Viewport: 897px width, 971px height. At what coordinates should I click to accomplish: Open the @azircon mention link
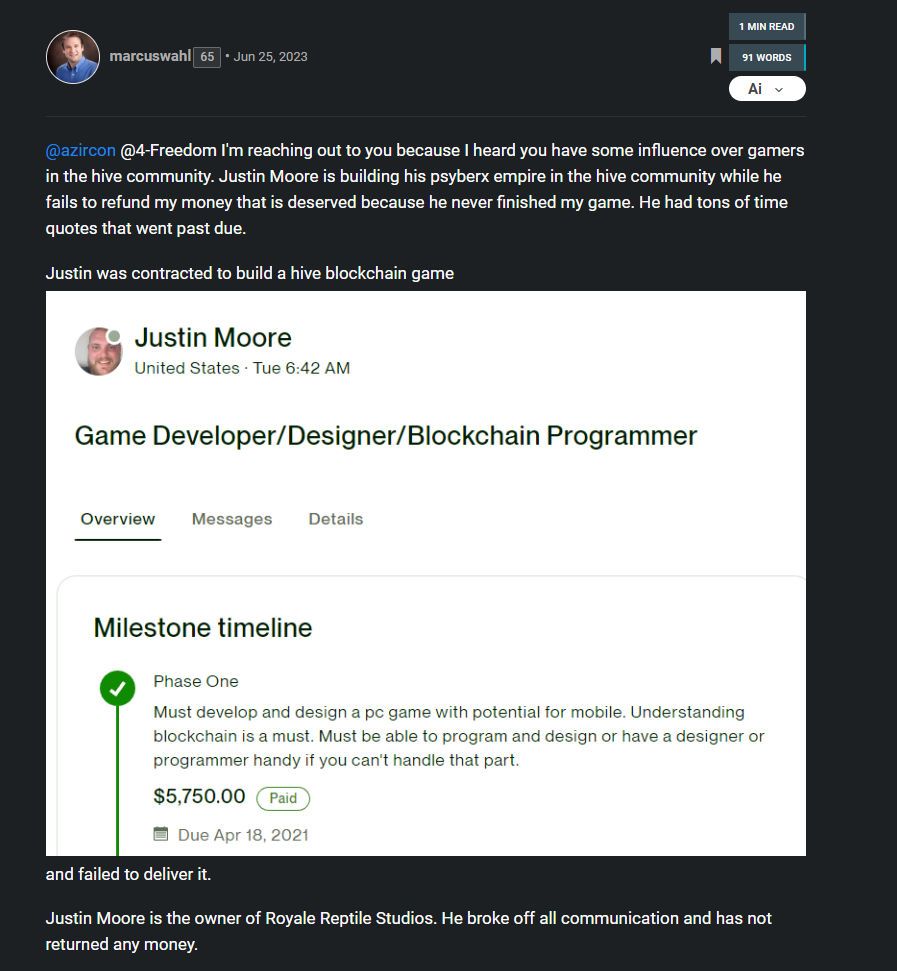(80, 150)
